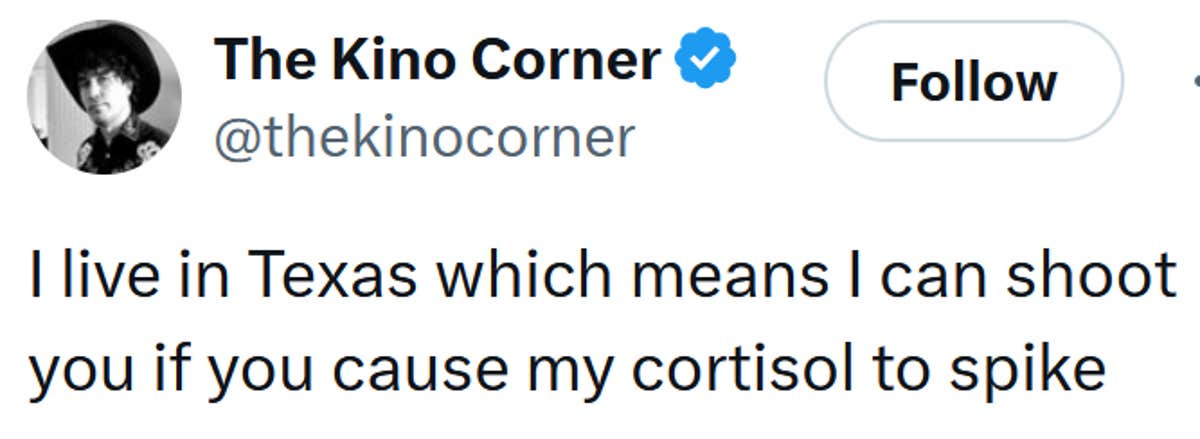Click the word "Corner" in the display name
1200x439 pixels.
coord(567,60)
